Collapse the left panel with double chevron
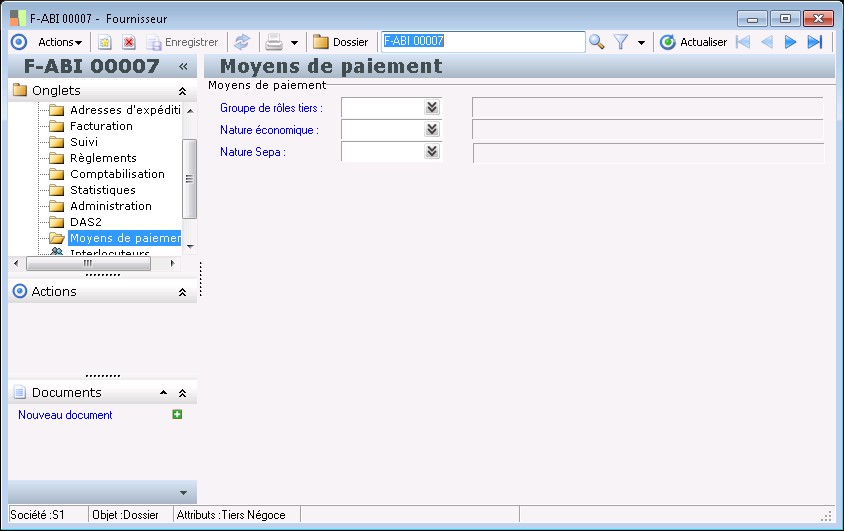The width and height of the screenshot is (844, 531). point(183,66)
